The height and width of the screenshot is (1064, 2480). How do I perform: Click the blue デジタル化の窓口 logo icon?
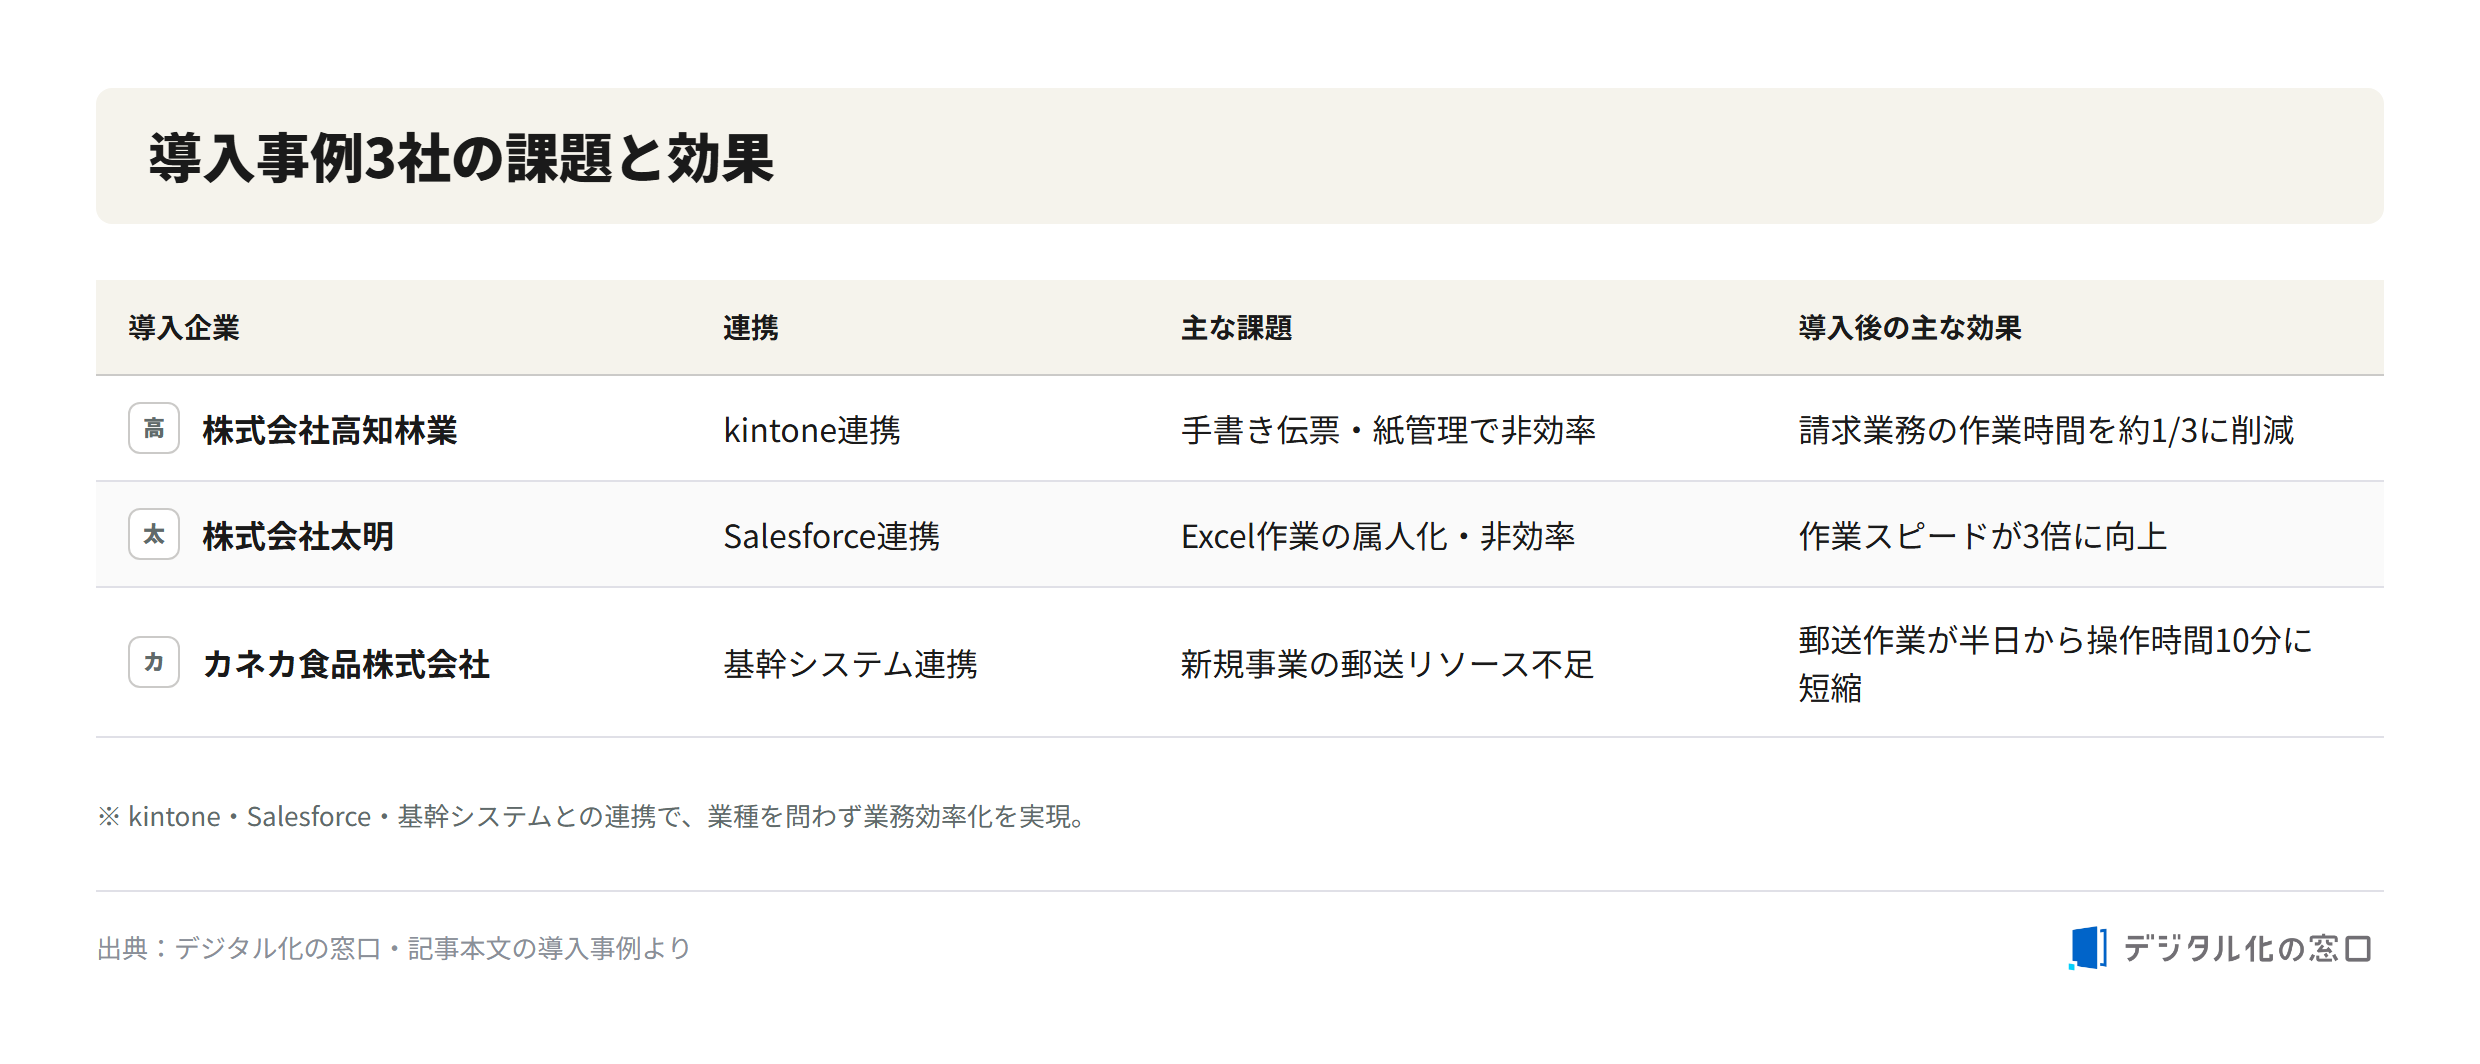point(2088,947)
